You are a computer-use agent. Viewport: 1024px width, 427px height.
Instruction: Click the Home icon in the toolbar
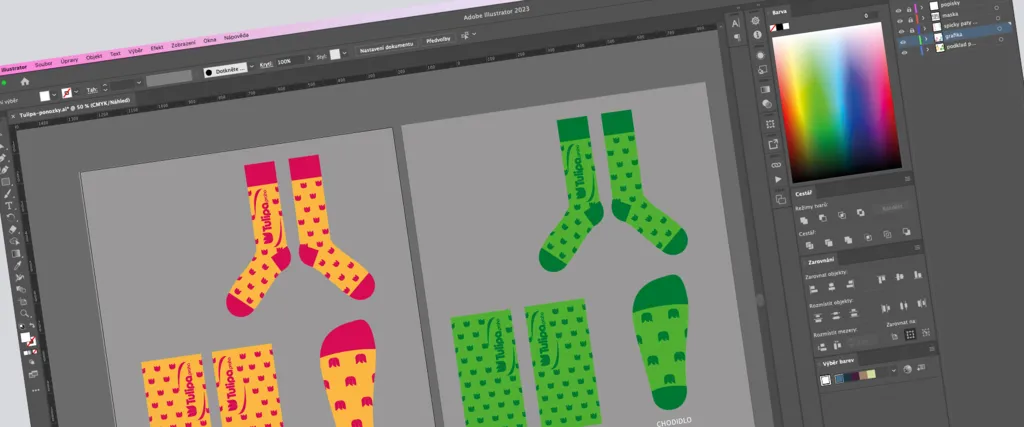point(25,81)
